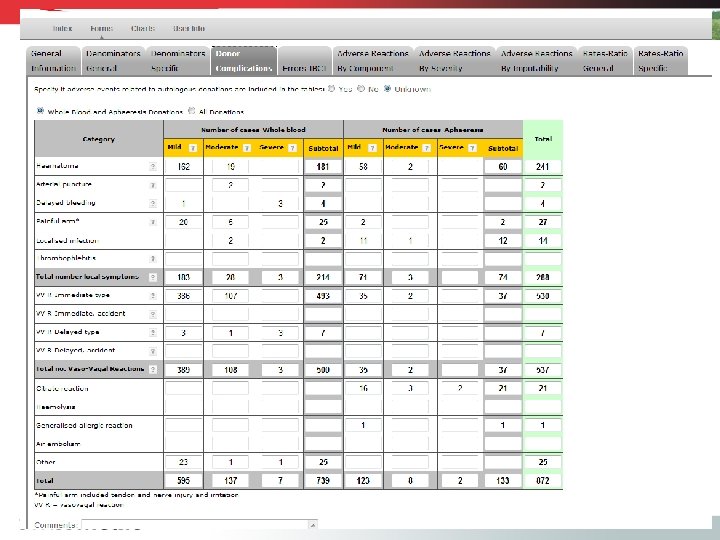Open Rates-Ratio Specific tab

660,61
